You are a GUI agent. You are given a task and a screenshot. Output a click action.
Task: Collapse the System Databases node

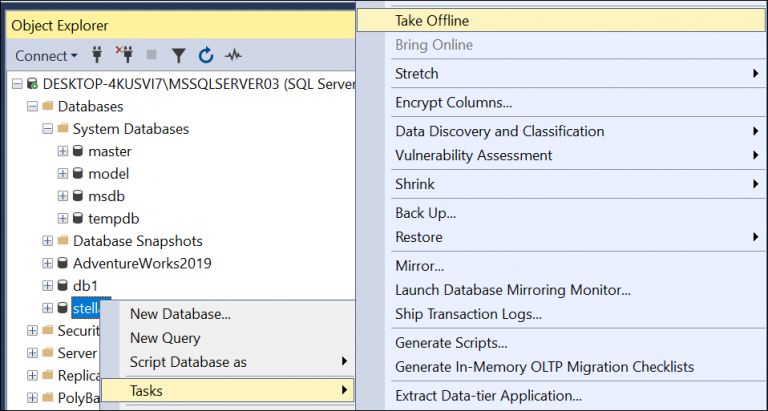(x=47, y=129)
